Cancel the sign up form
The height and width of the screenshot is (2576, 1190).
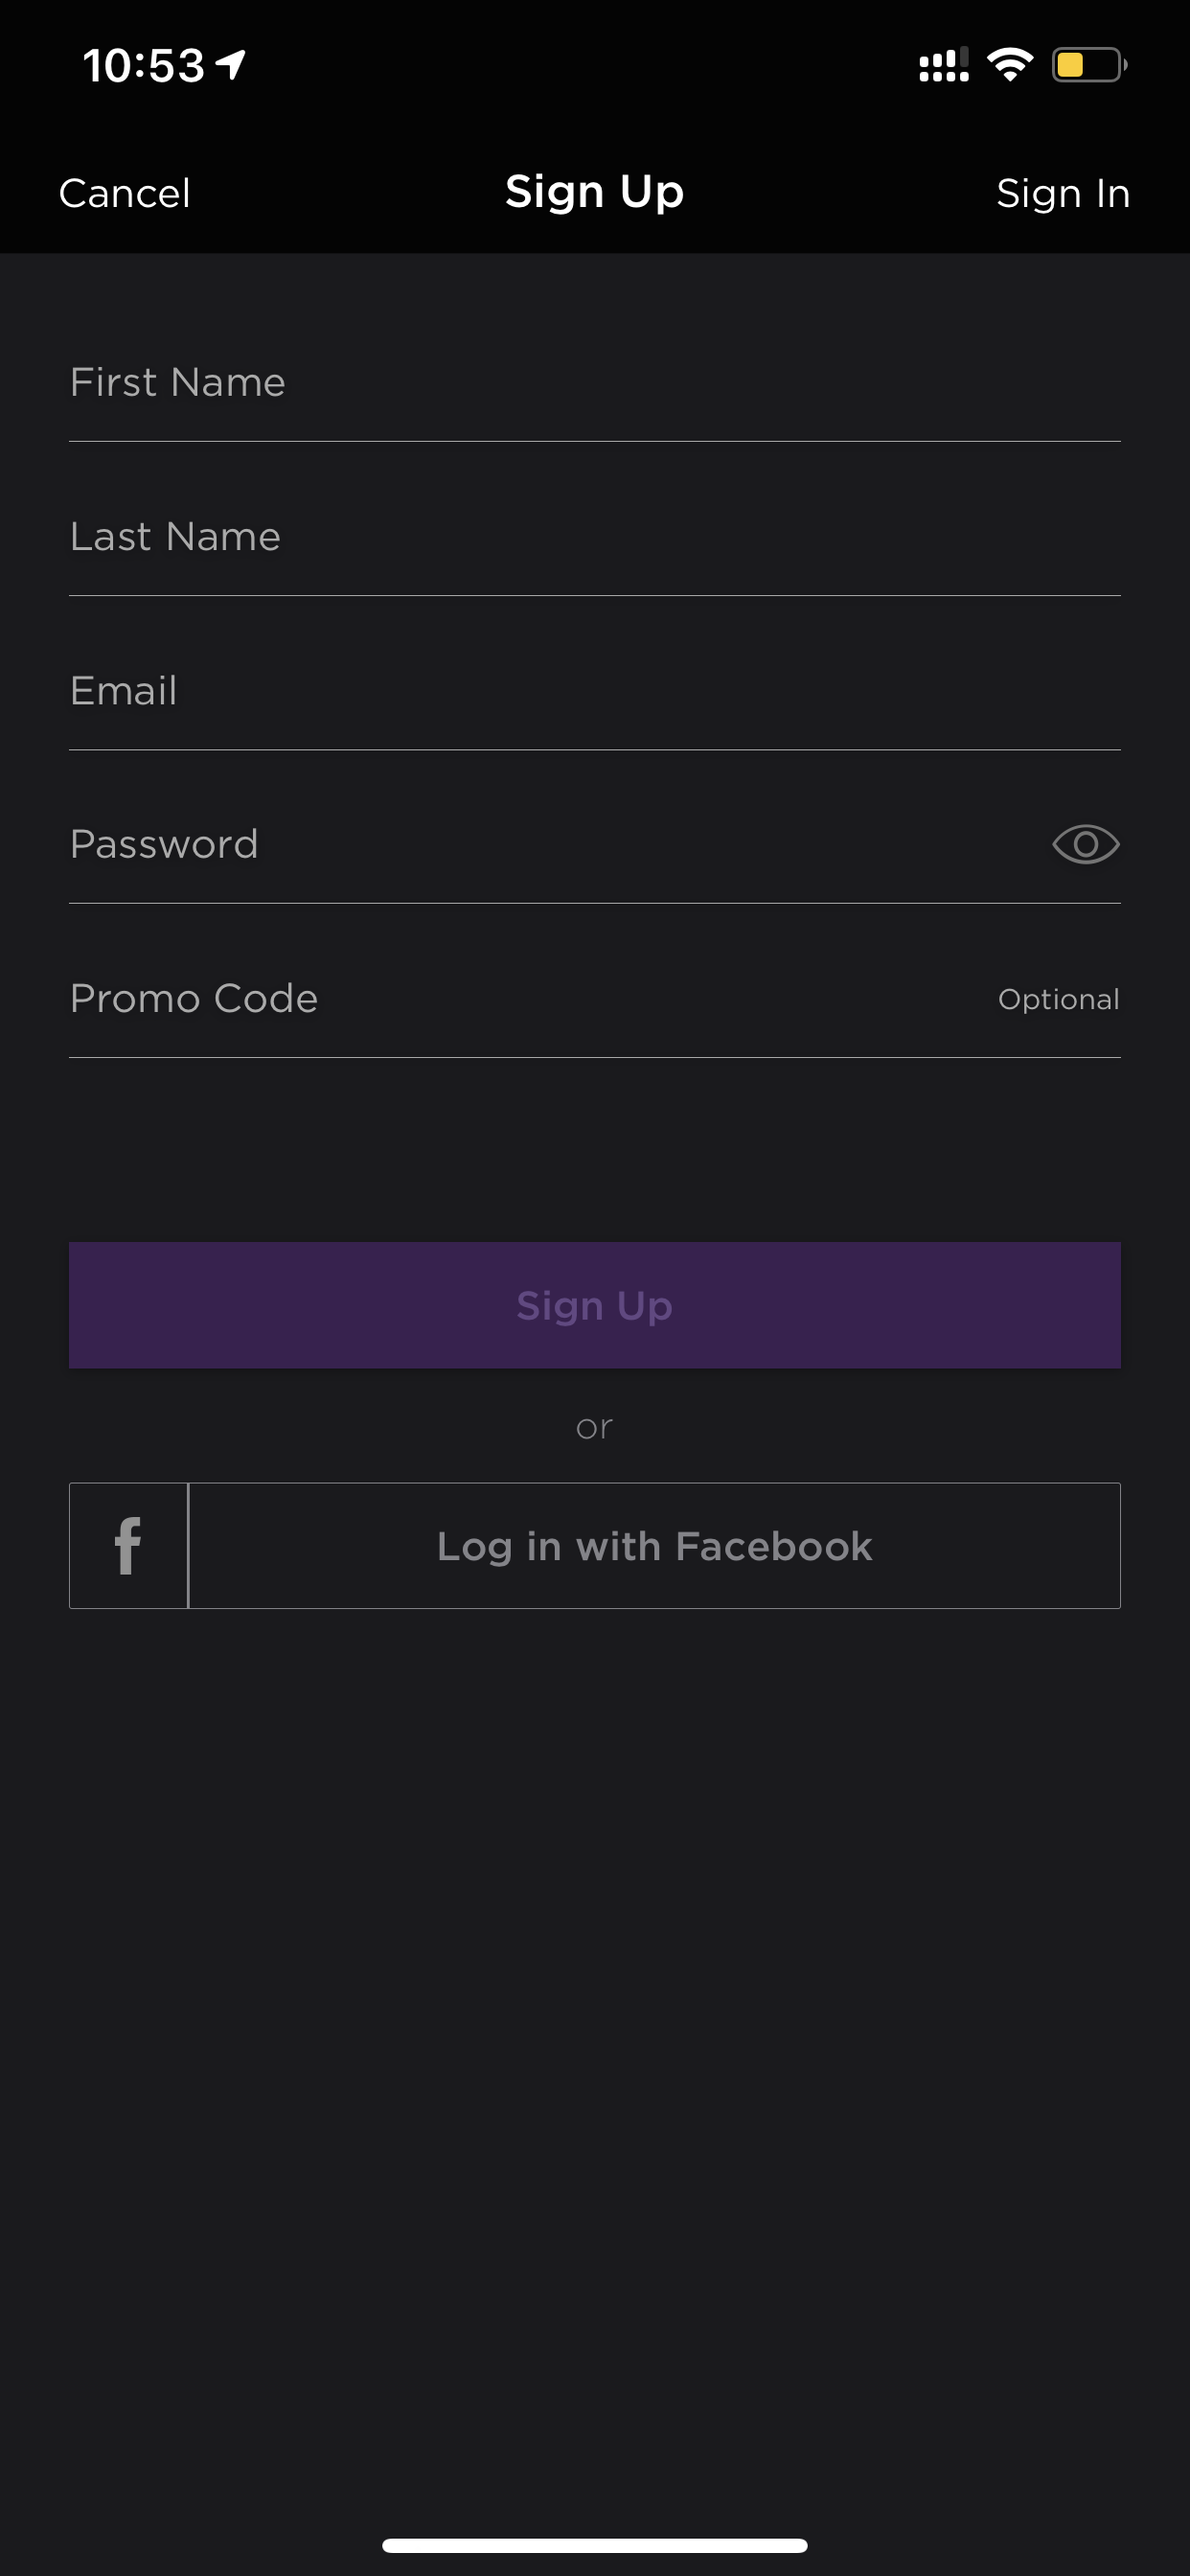click(x=125, y=193)
